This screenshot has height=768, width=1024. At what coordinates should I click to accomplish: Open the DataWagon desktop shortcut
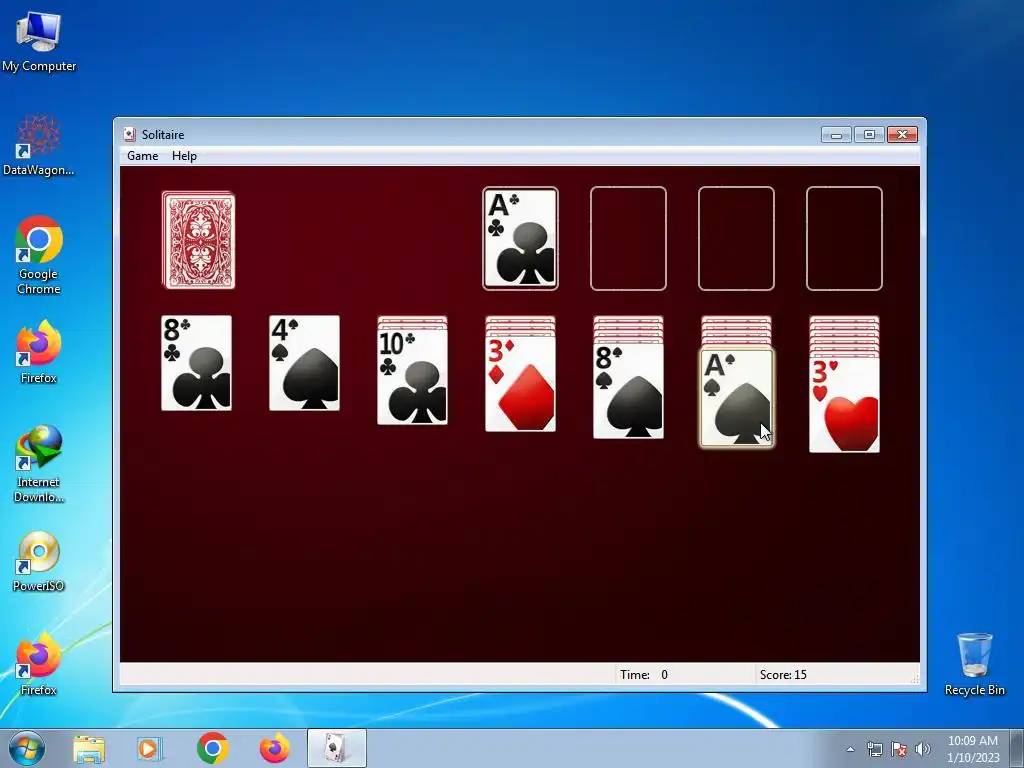pos(39,145)
